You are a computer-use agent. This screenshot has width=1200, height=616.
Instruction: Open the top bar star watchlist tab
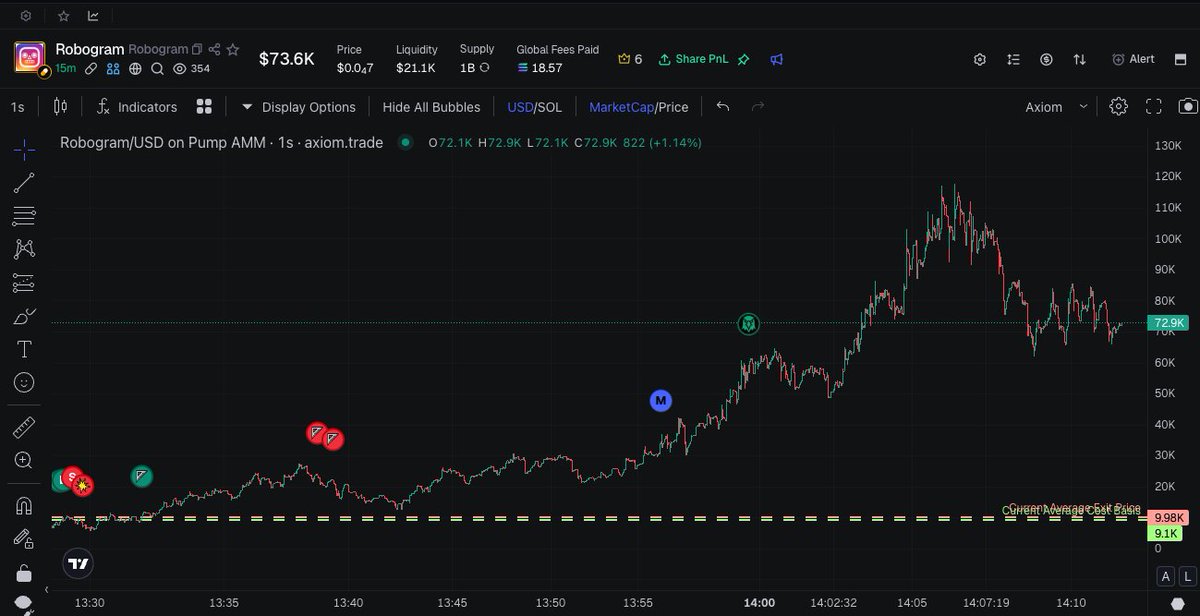64,16
